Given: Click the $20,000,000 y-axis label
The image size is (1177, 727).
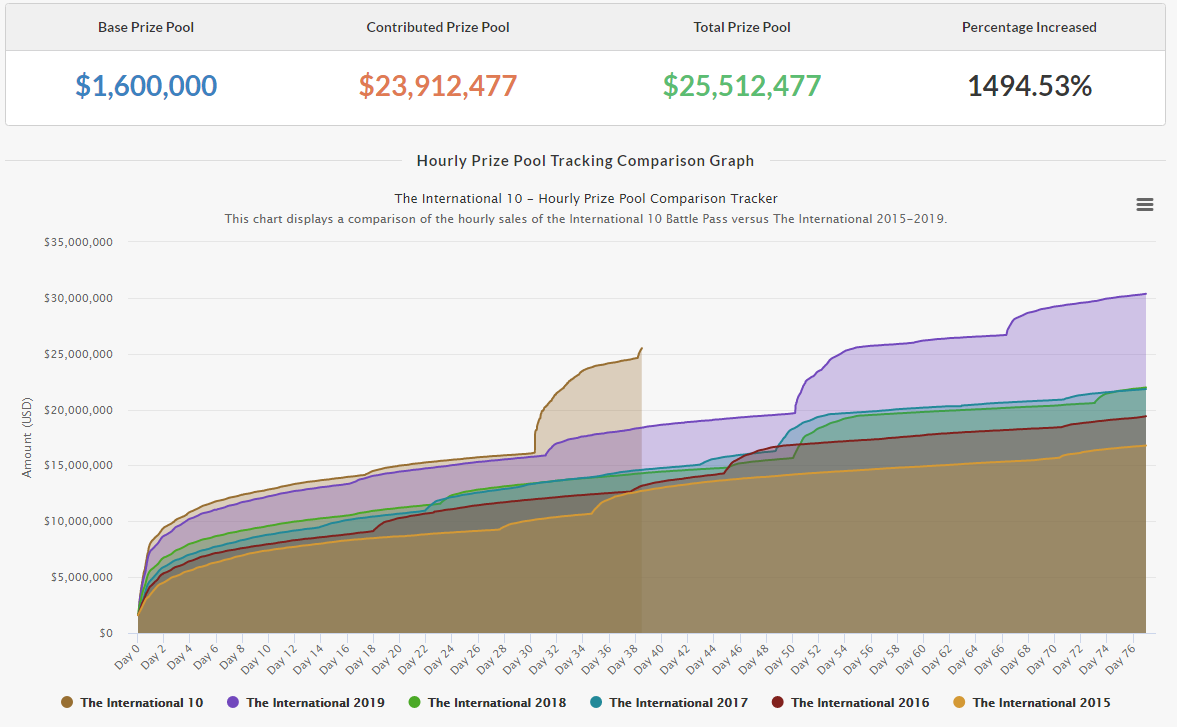Looking at the screenshot, I should click(x=78, y=410).
